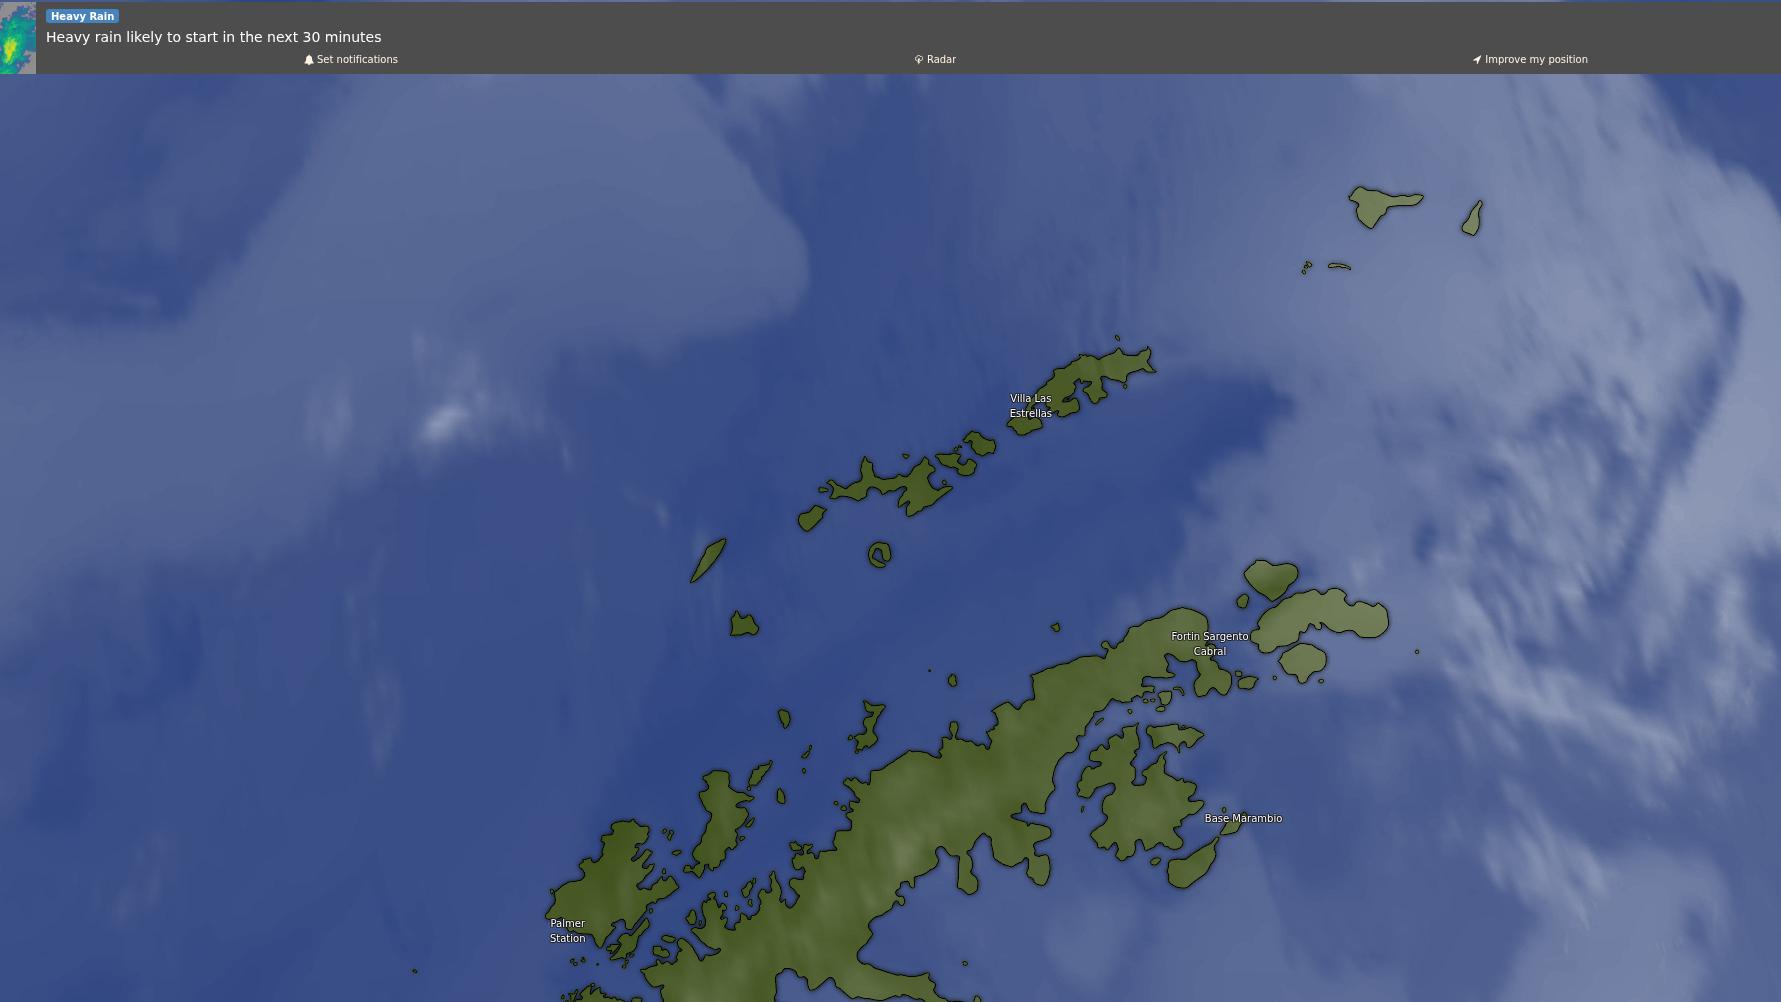
Task: Click the heavy rain alert message text
Action: point(213,37)
